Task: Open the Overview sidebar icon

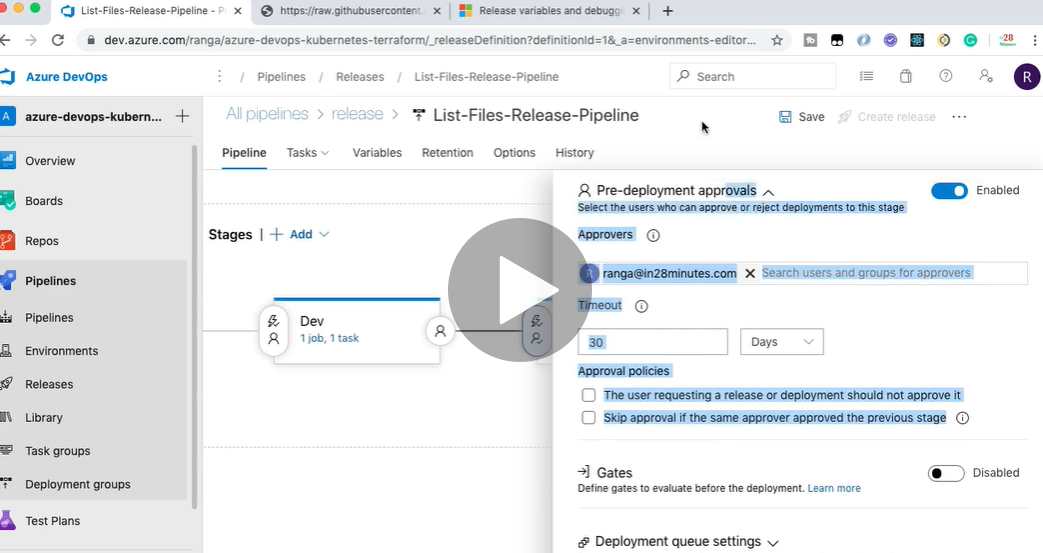Action: pyautogui.click(x=7, y=160)
